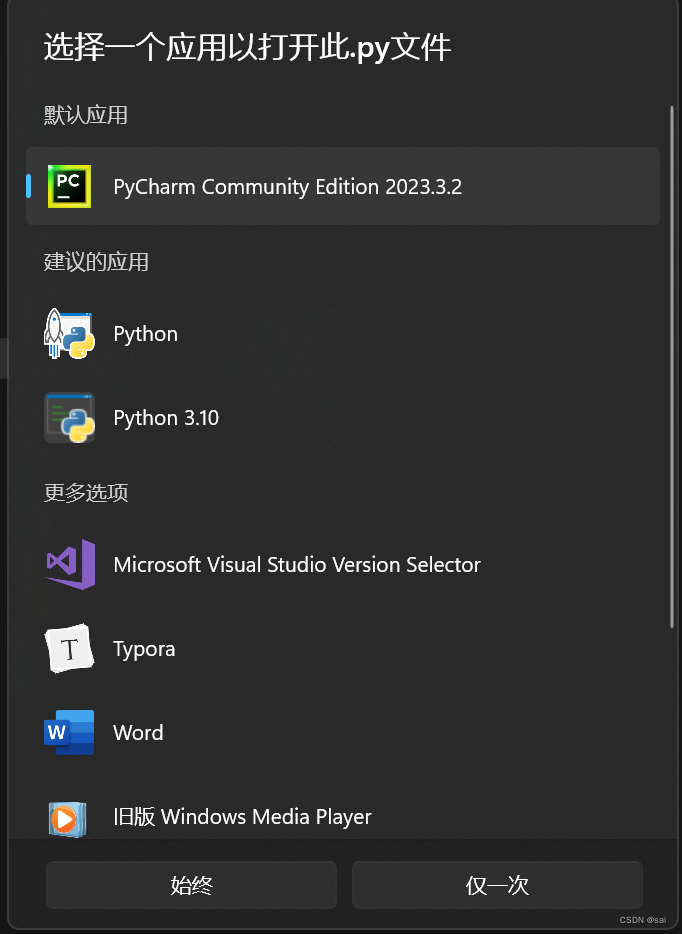Click the app list vertical scrollbar
Image resolution: width=682 pixels, height=934 pixels.
672,366
